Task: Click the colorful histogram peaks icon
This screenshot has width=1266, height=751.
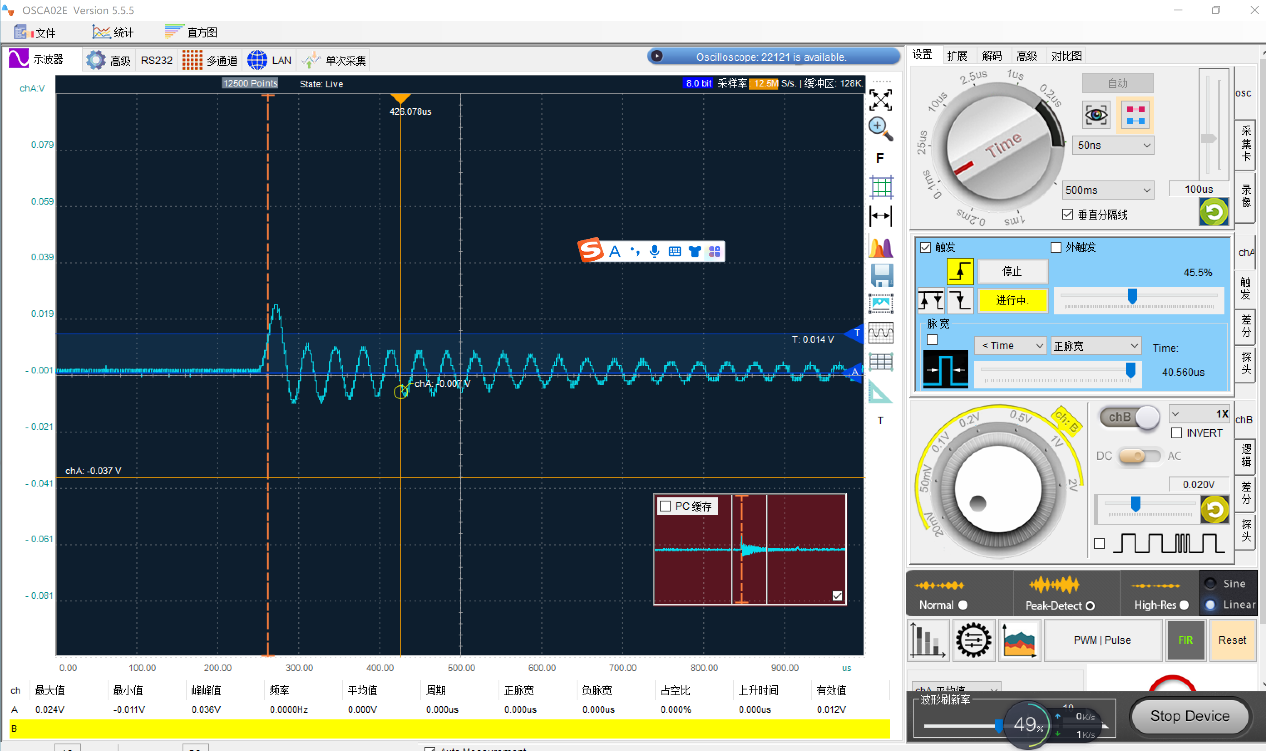Action: (x=881, y=246)
